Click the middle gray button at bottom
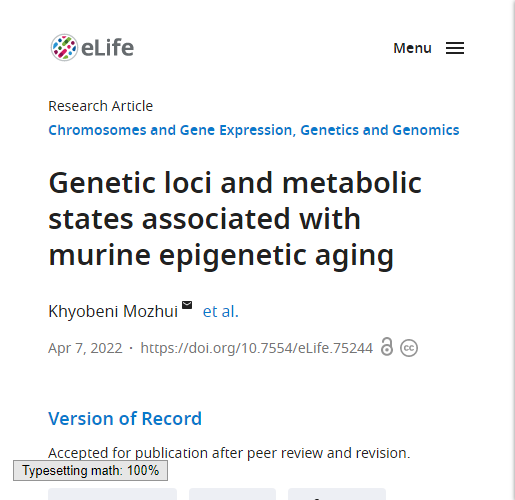This screenshot has height=500, width=515. click(232, 494)
